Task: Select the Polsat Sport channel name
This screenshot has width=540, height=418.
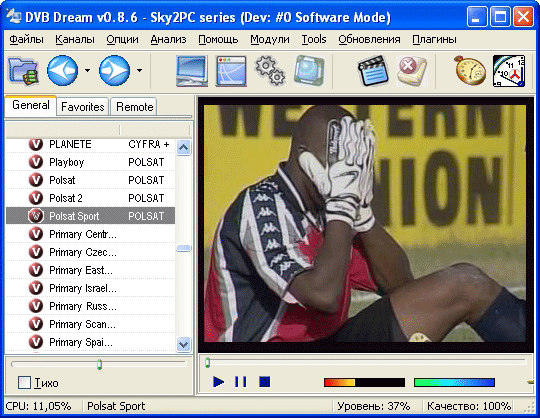Action: [74, 216]
